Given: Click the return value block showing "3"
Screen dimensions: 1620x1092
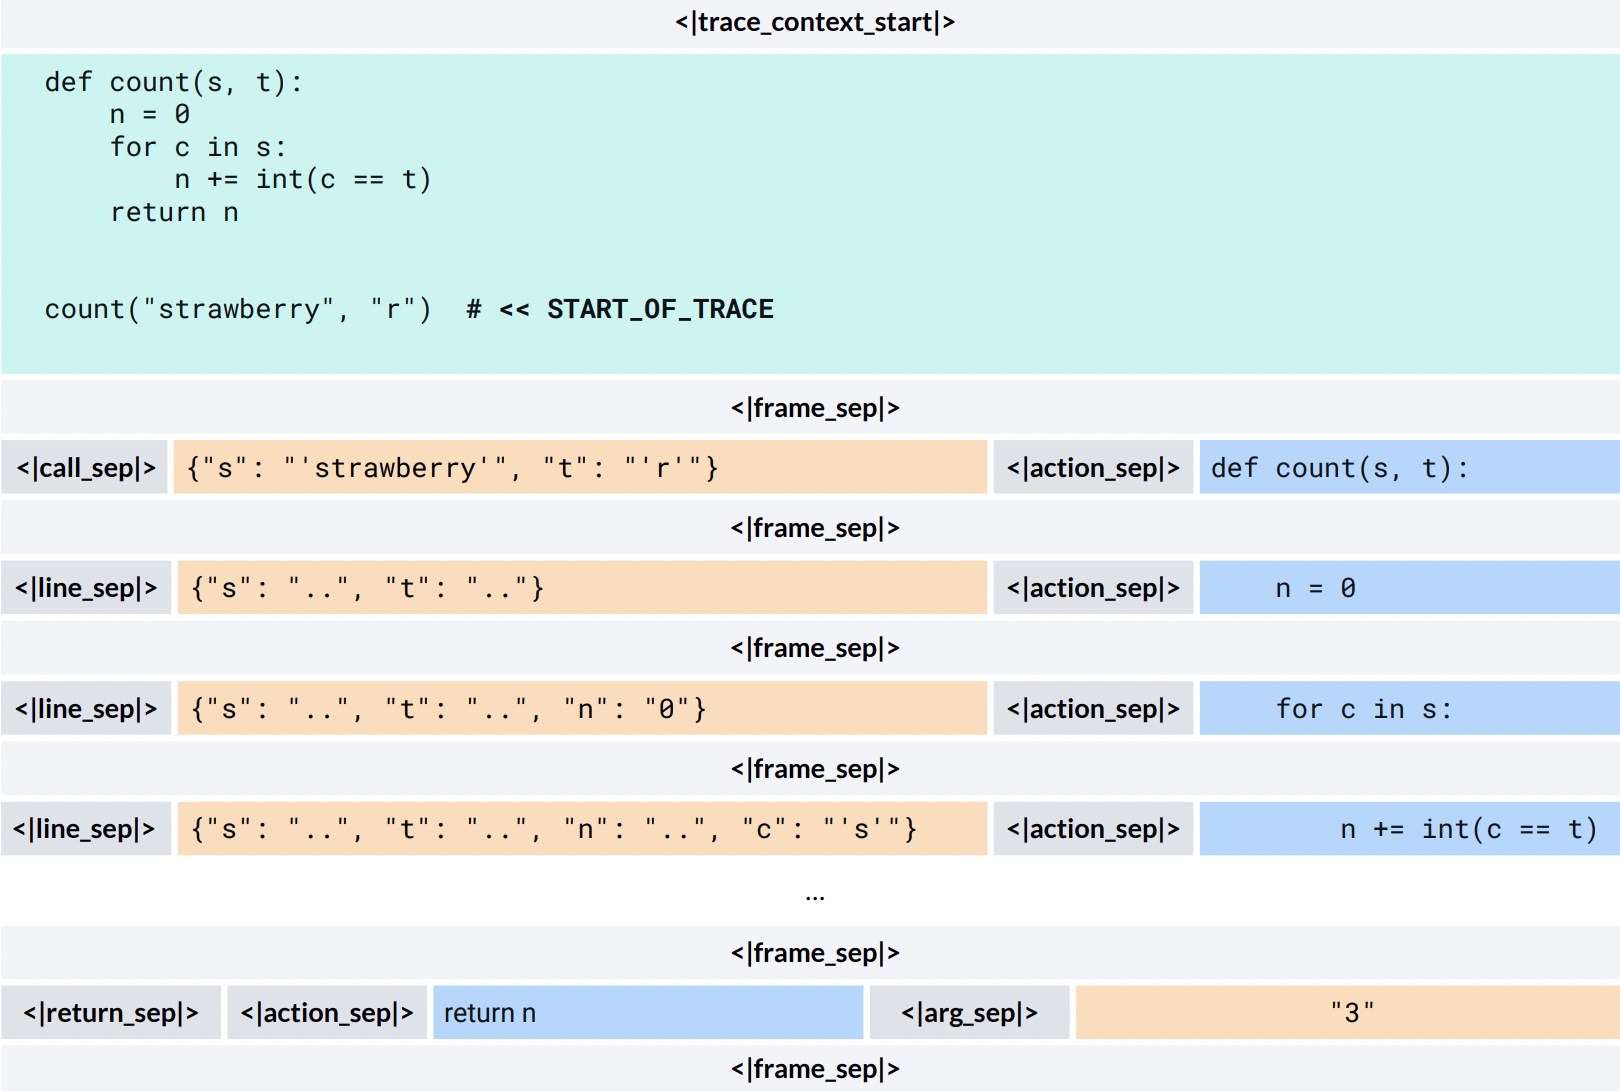Looking at the screenshot, I should pos(1346,1013).
